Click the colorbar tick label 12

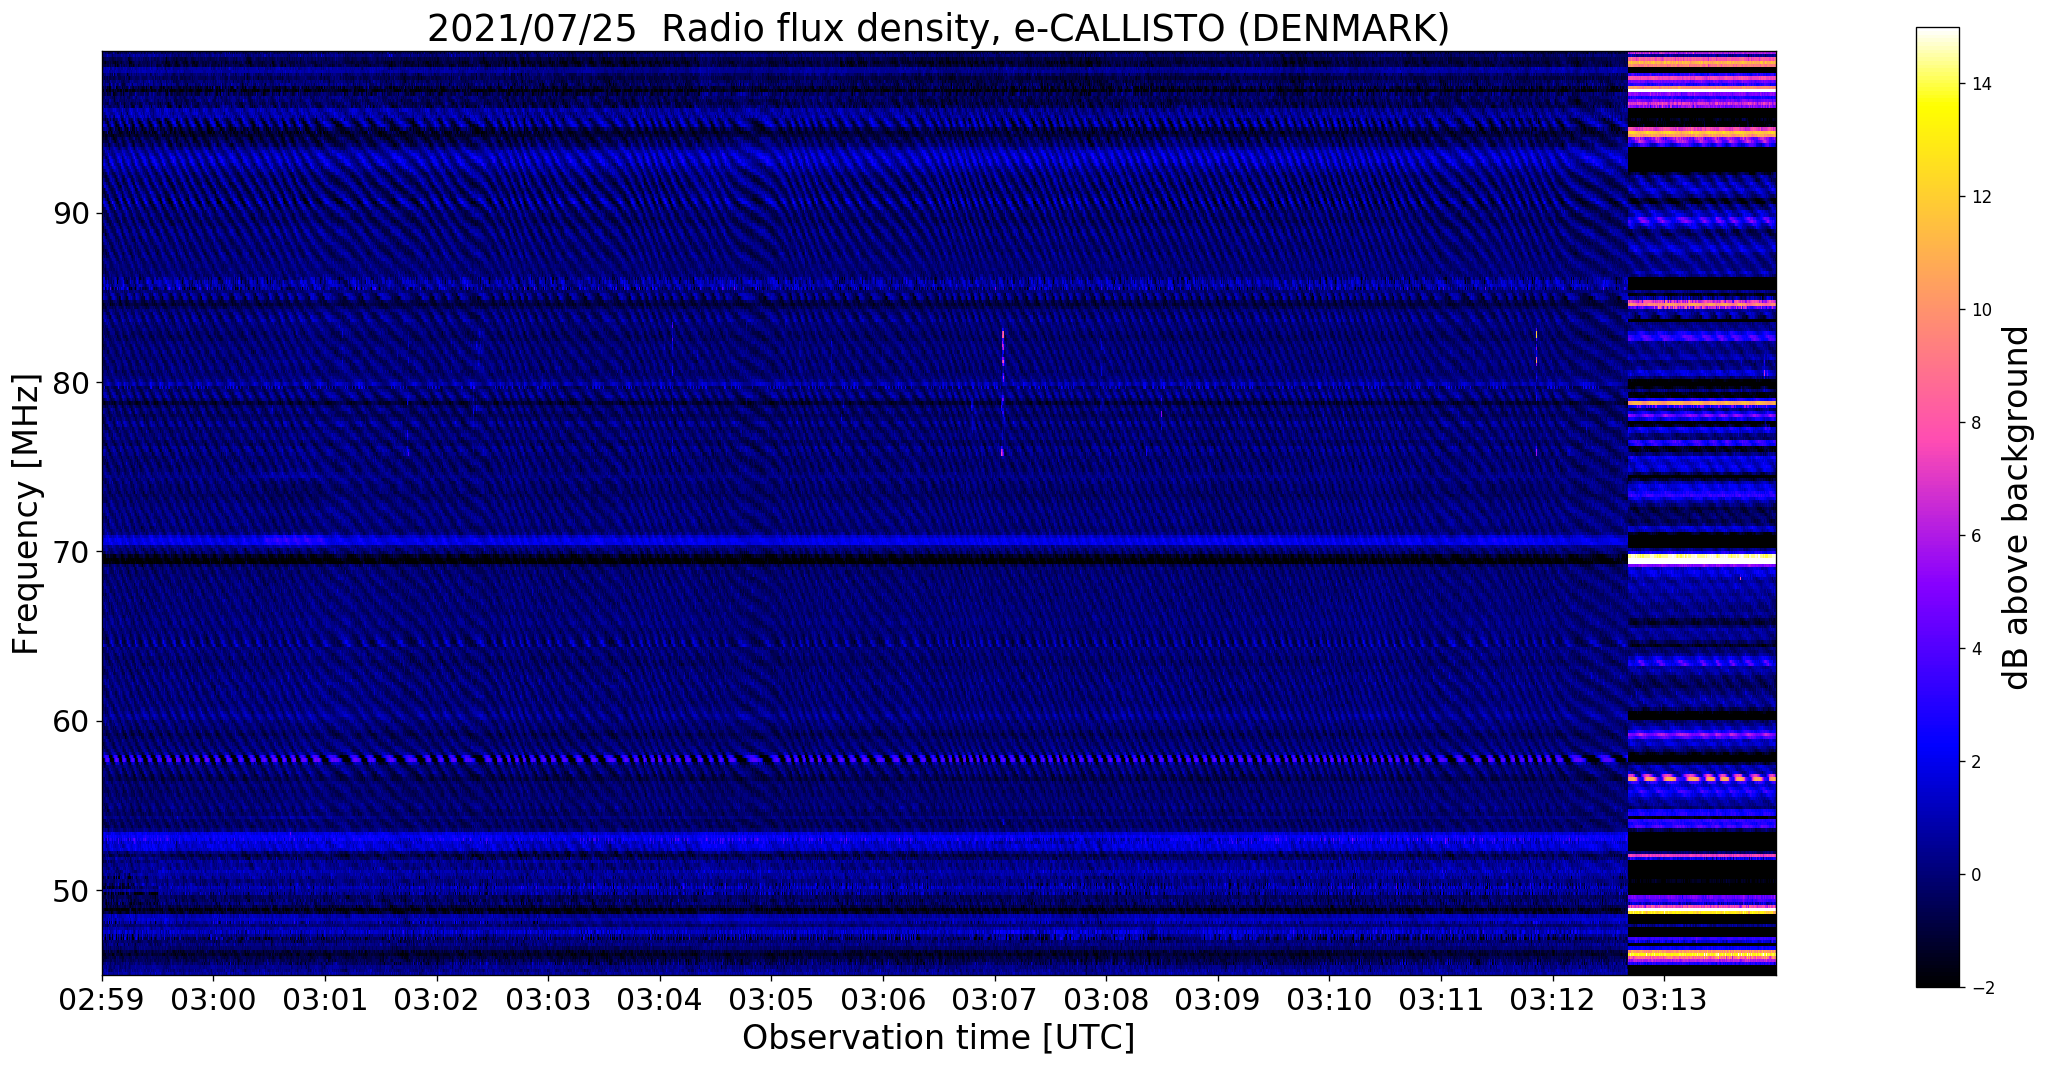(1980, 197)
